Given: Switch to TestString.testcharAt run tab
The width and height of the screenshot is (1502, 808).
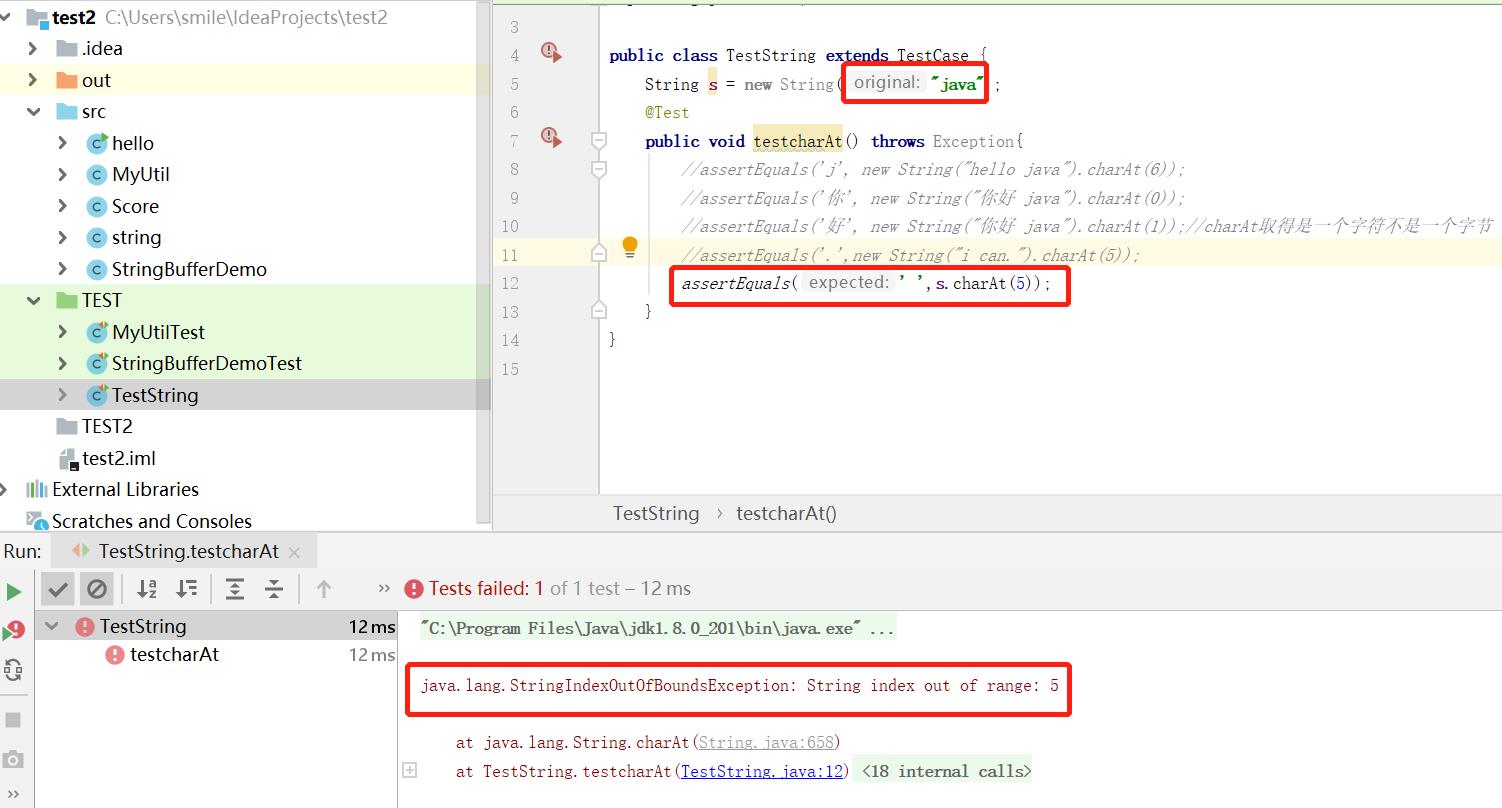Looking at the screenshot, I should (x=188, y=551).
